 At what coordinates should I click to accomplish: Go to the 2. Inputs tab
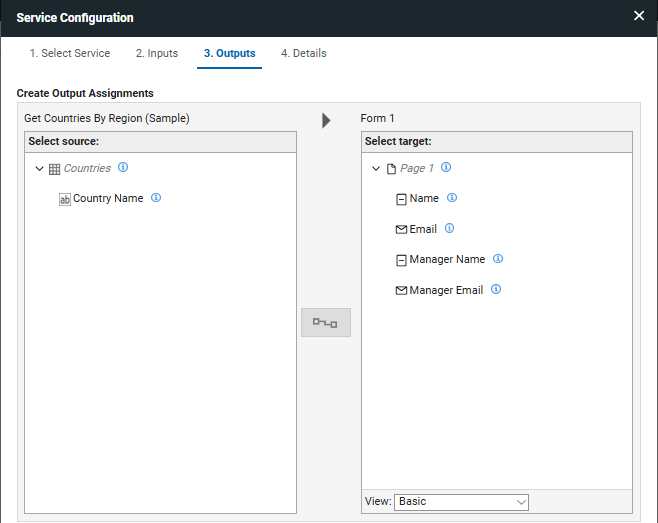click(157, 53)
